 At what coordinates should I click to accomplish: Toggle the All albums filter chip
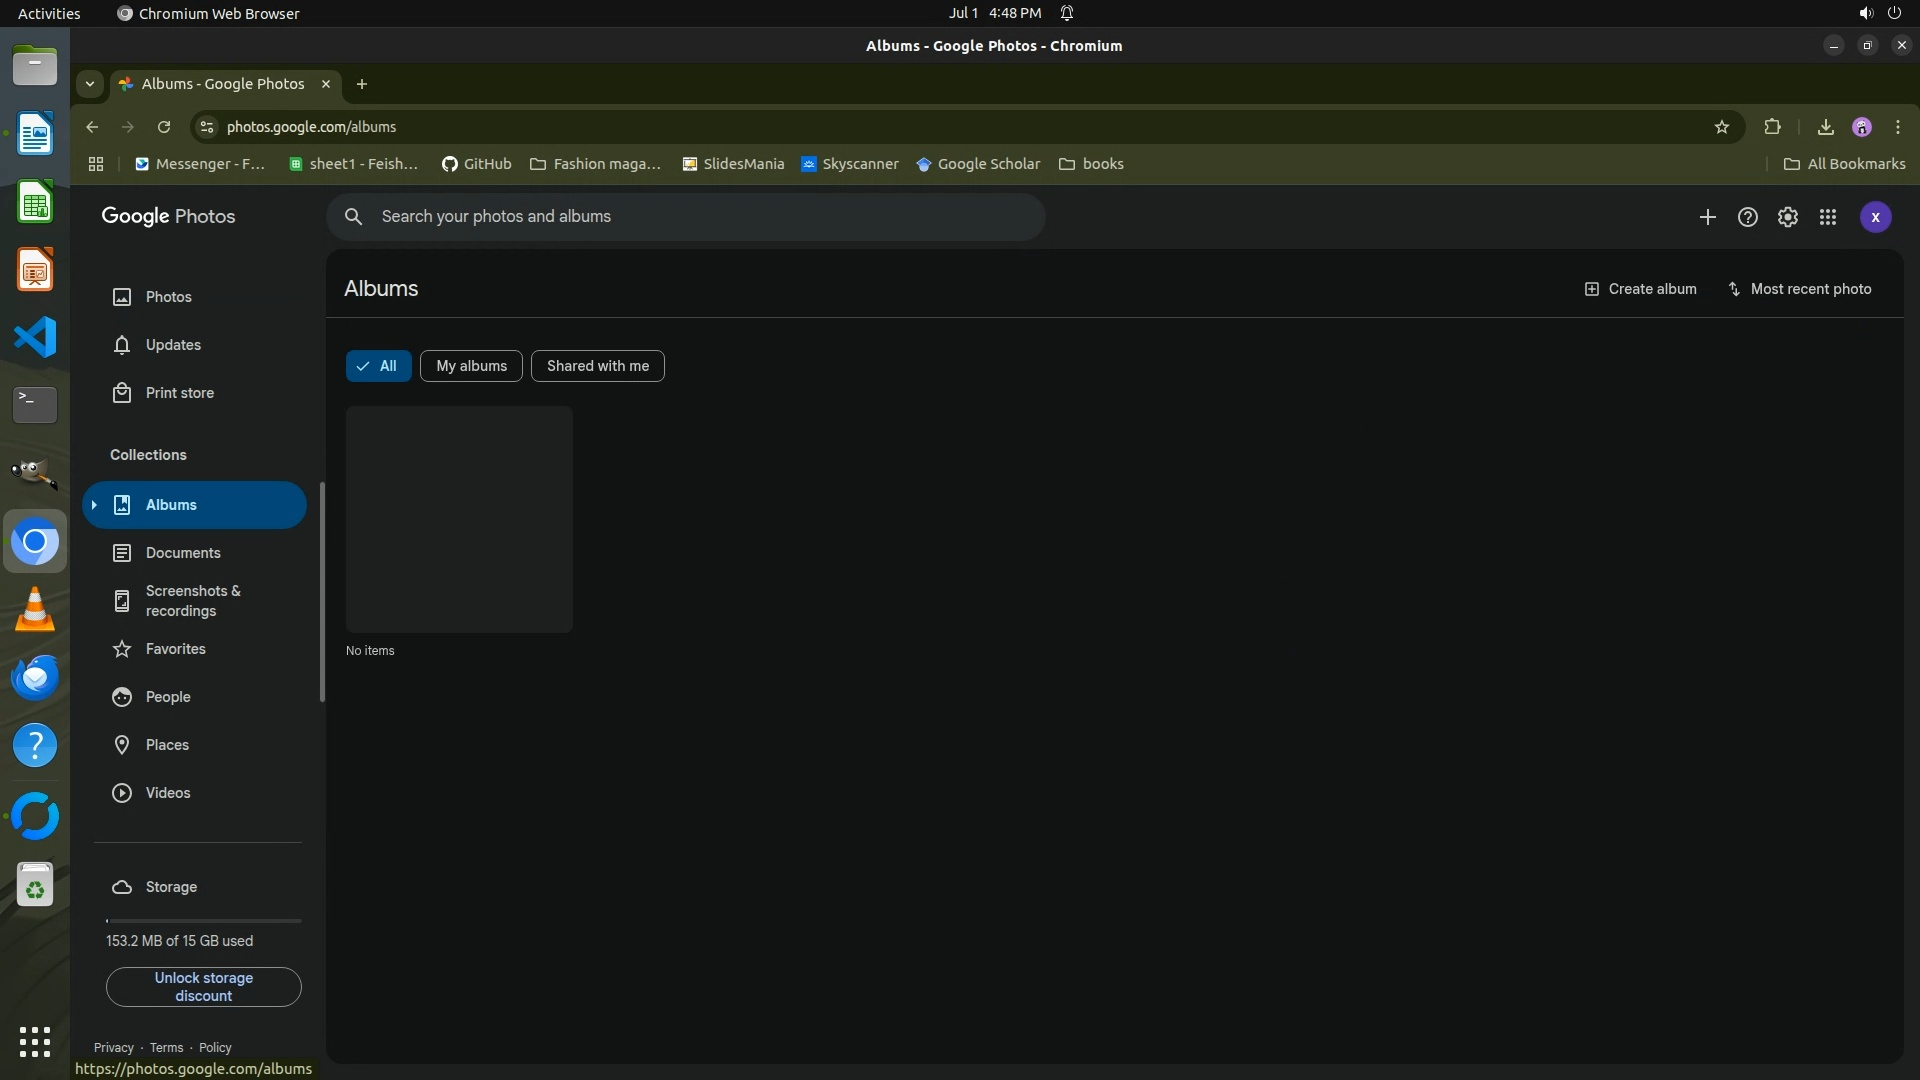[x=378, y=366]
